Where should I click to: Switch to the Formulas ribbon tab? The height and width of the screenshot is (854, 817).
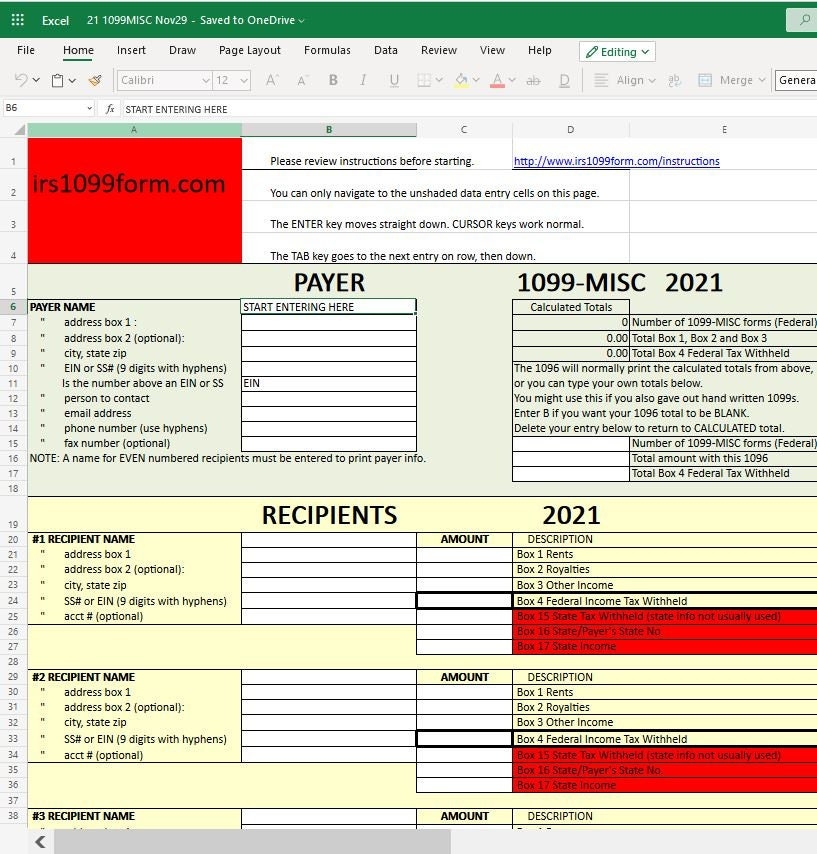327,50
